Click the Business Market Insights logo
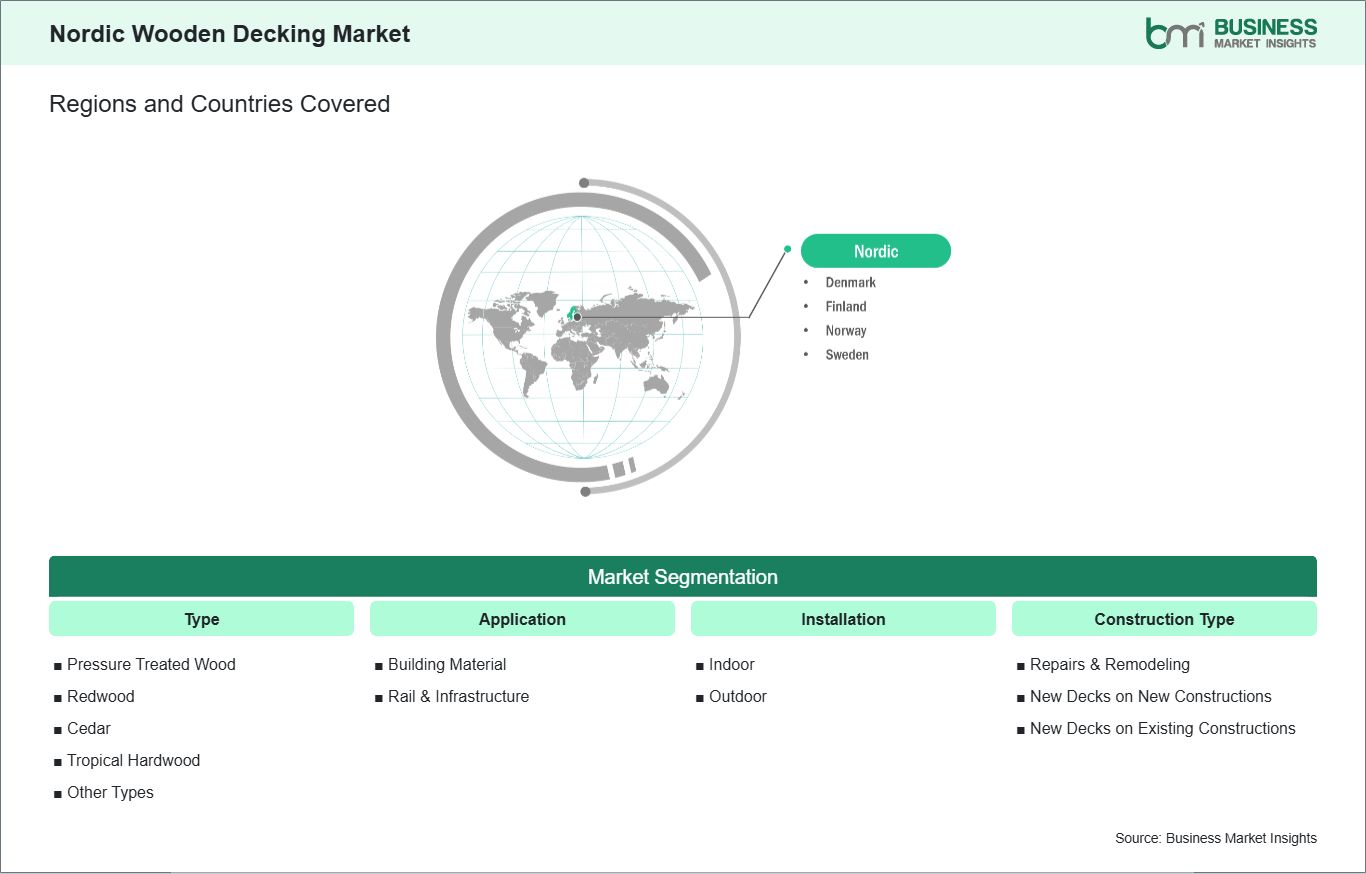Image resolution: width=1366 pixels, height=874 pixels. (x=1231, y=33)
